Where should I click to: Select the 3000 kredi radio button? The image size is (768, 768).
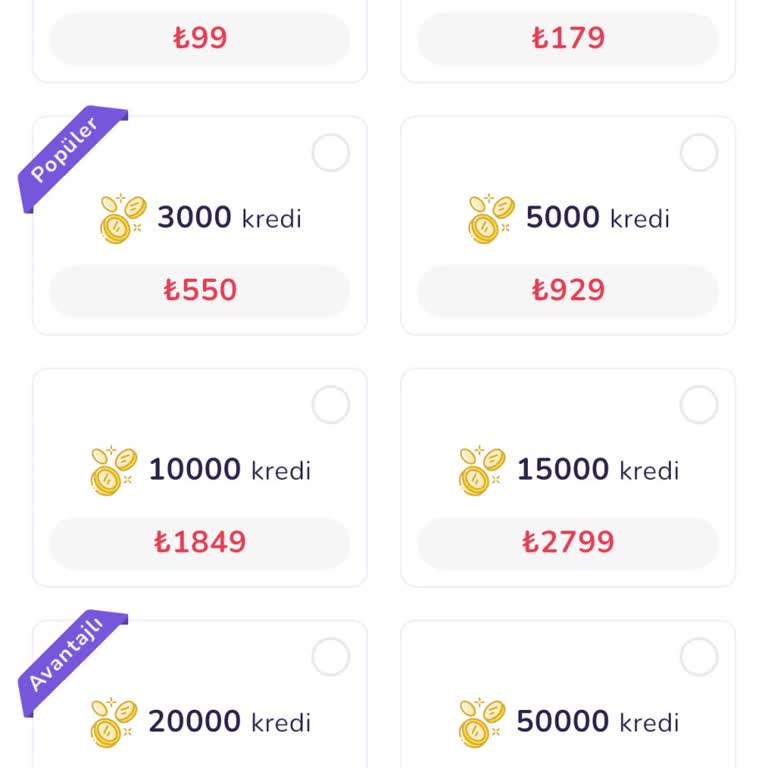pyautogui.click(x=331, y=154)
